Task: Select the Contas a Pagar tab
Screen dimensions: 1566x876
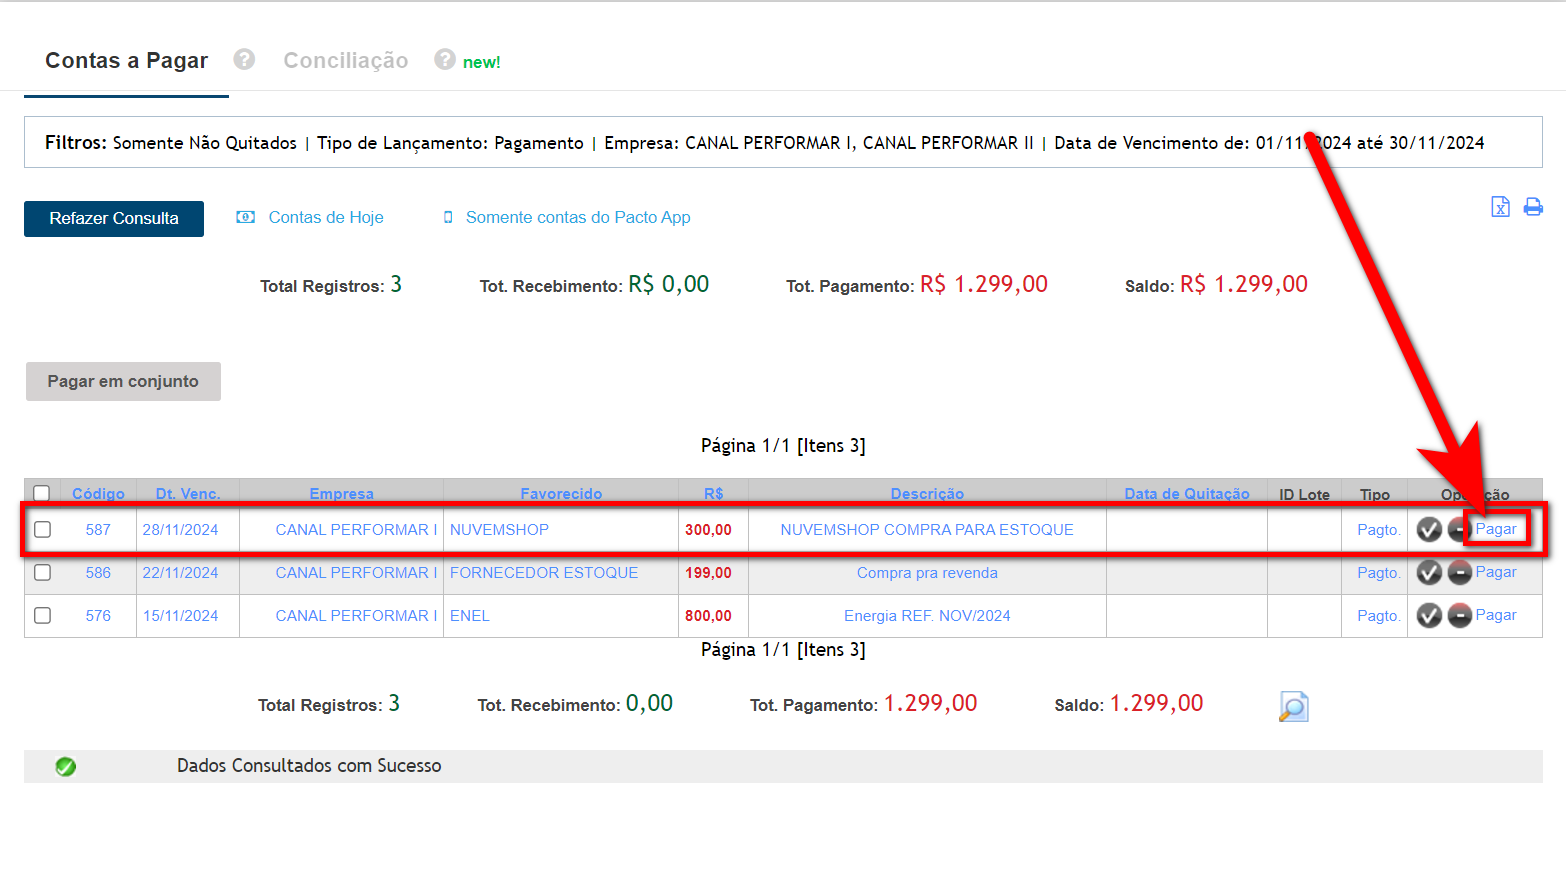Action: click(x=126, y=61)
